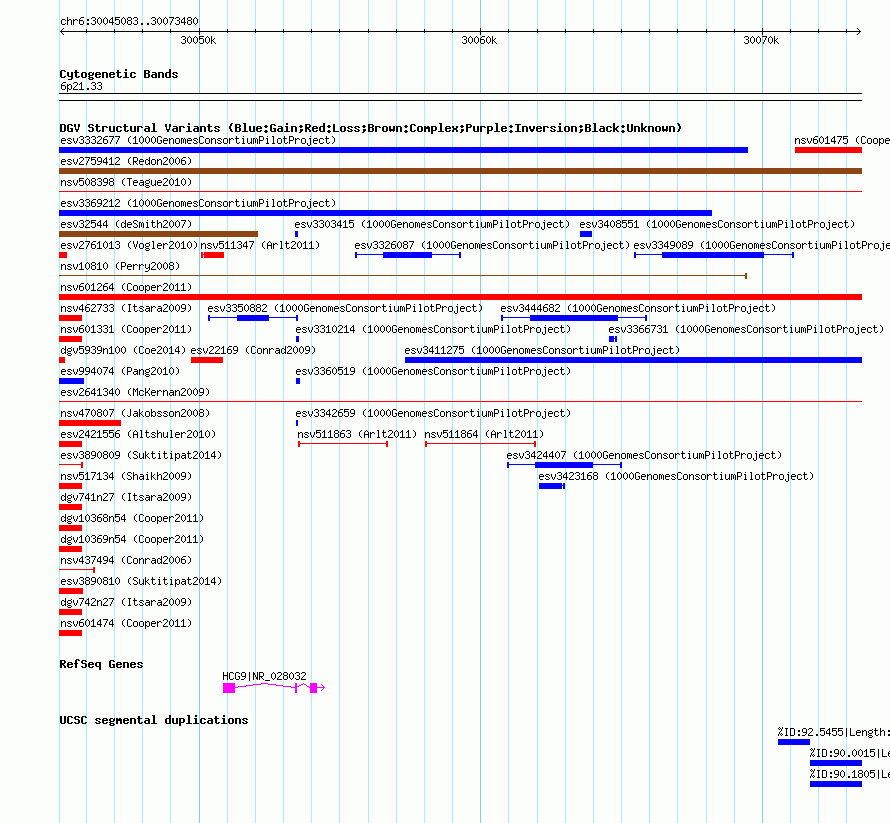Screen dimensions: 890x823
Task: Click the nsv601474 (Cooper2011) label
Action: pyautogui.click(x=126, y=623)
